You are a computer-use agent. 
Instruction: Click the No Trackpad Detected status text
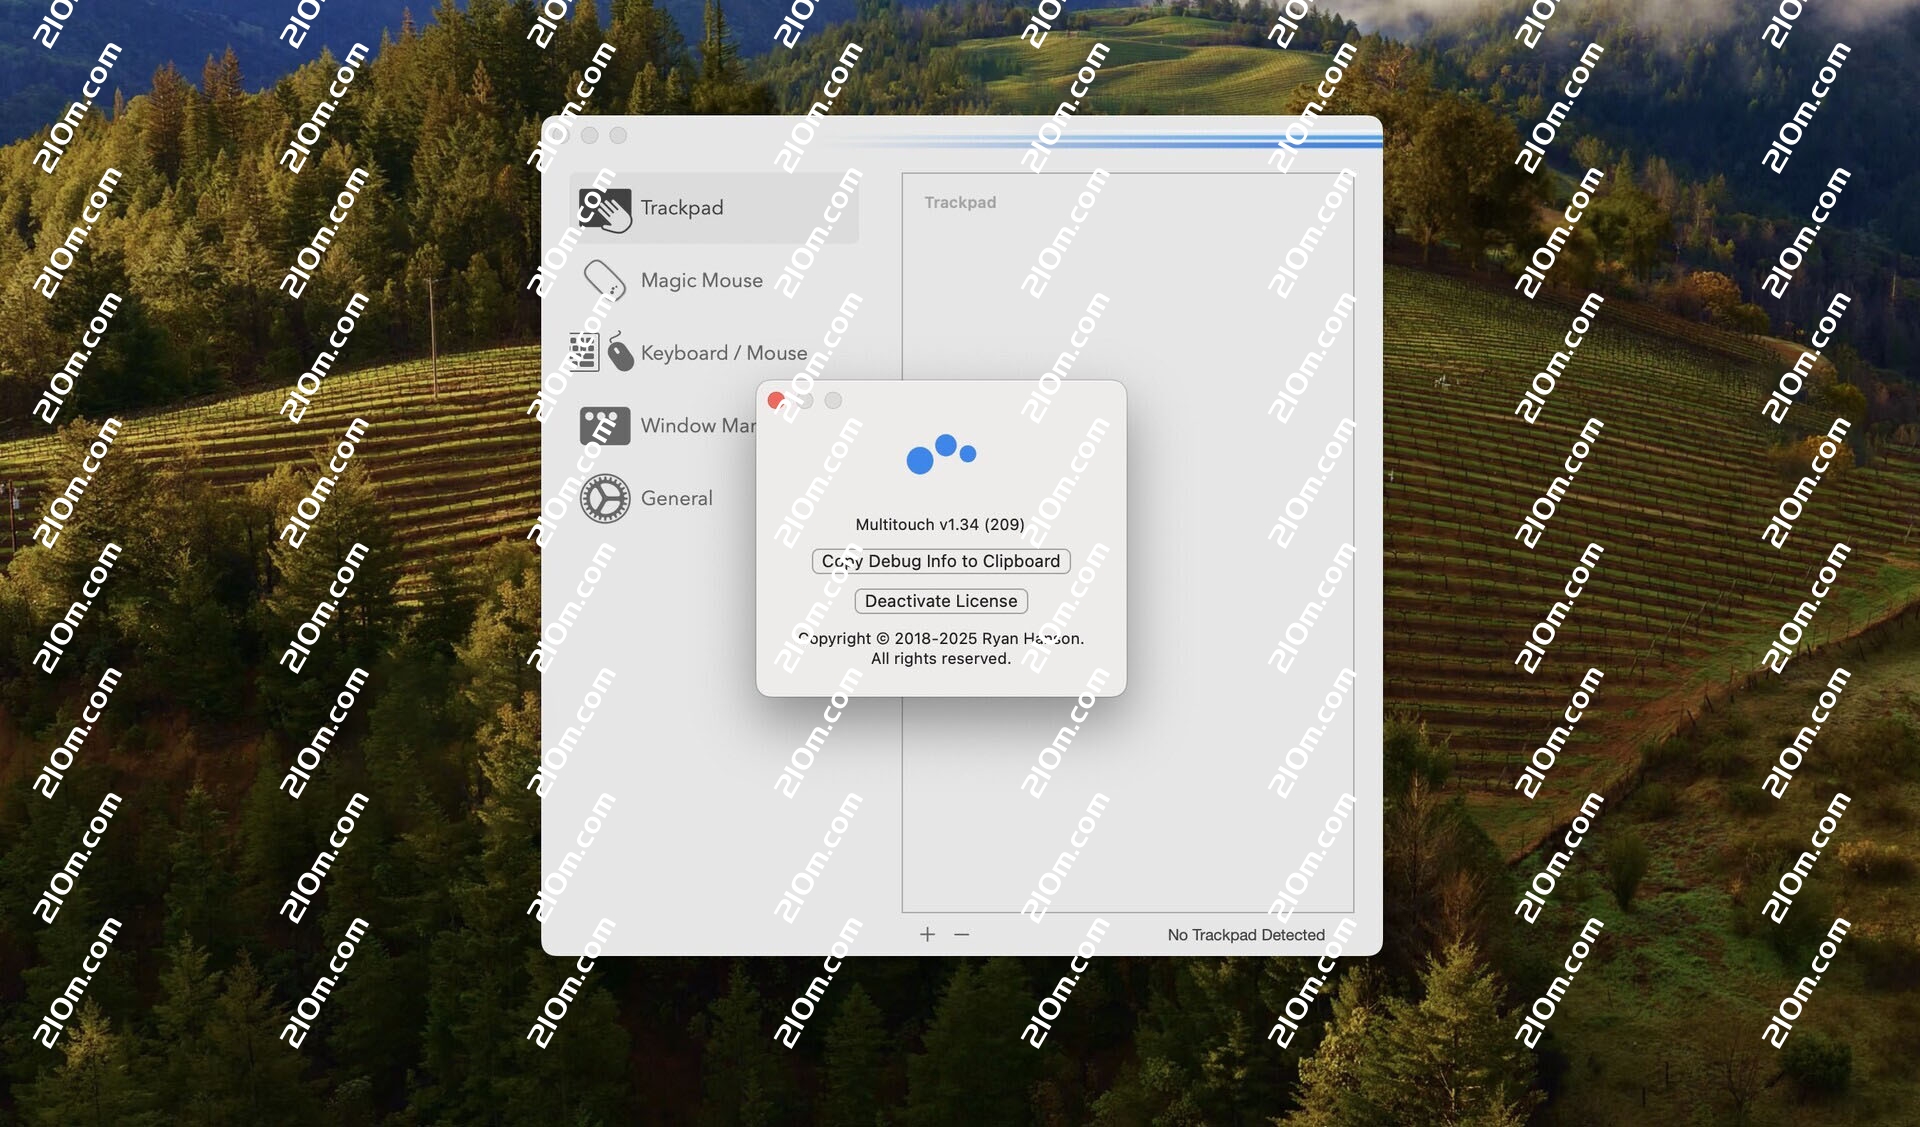click(1246, 935)
